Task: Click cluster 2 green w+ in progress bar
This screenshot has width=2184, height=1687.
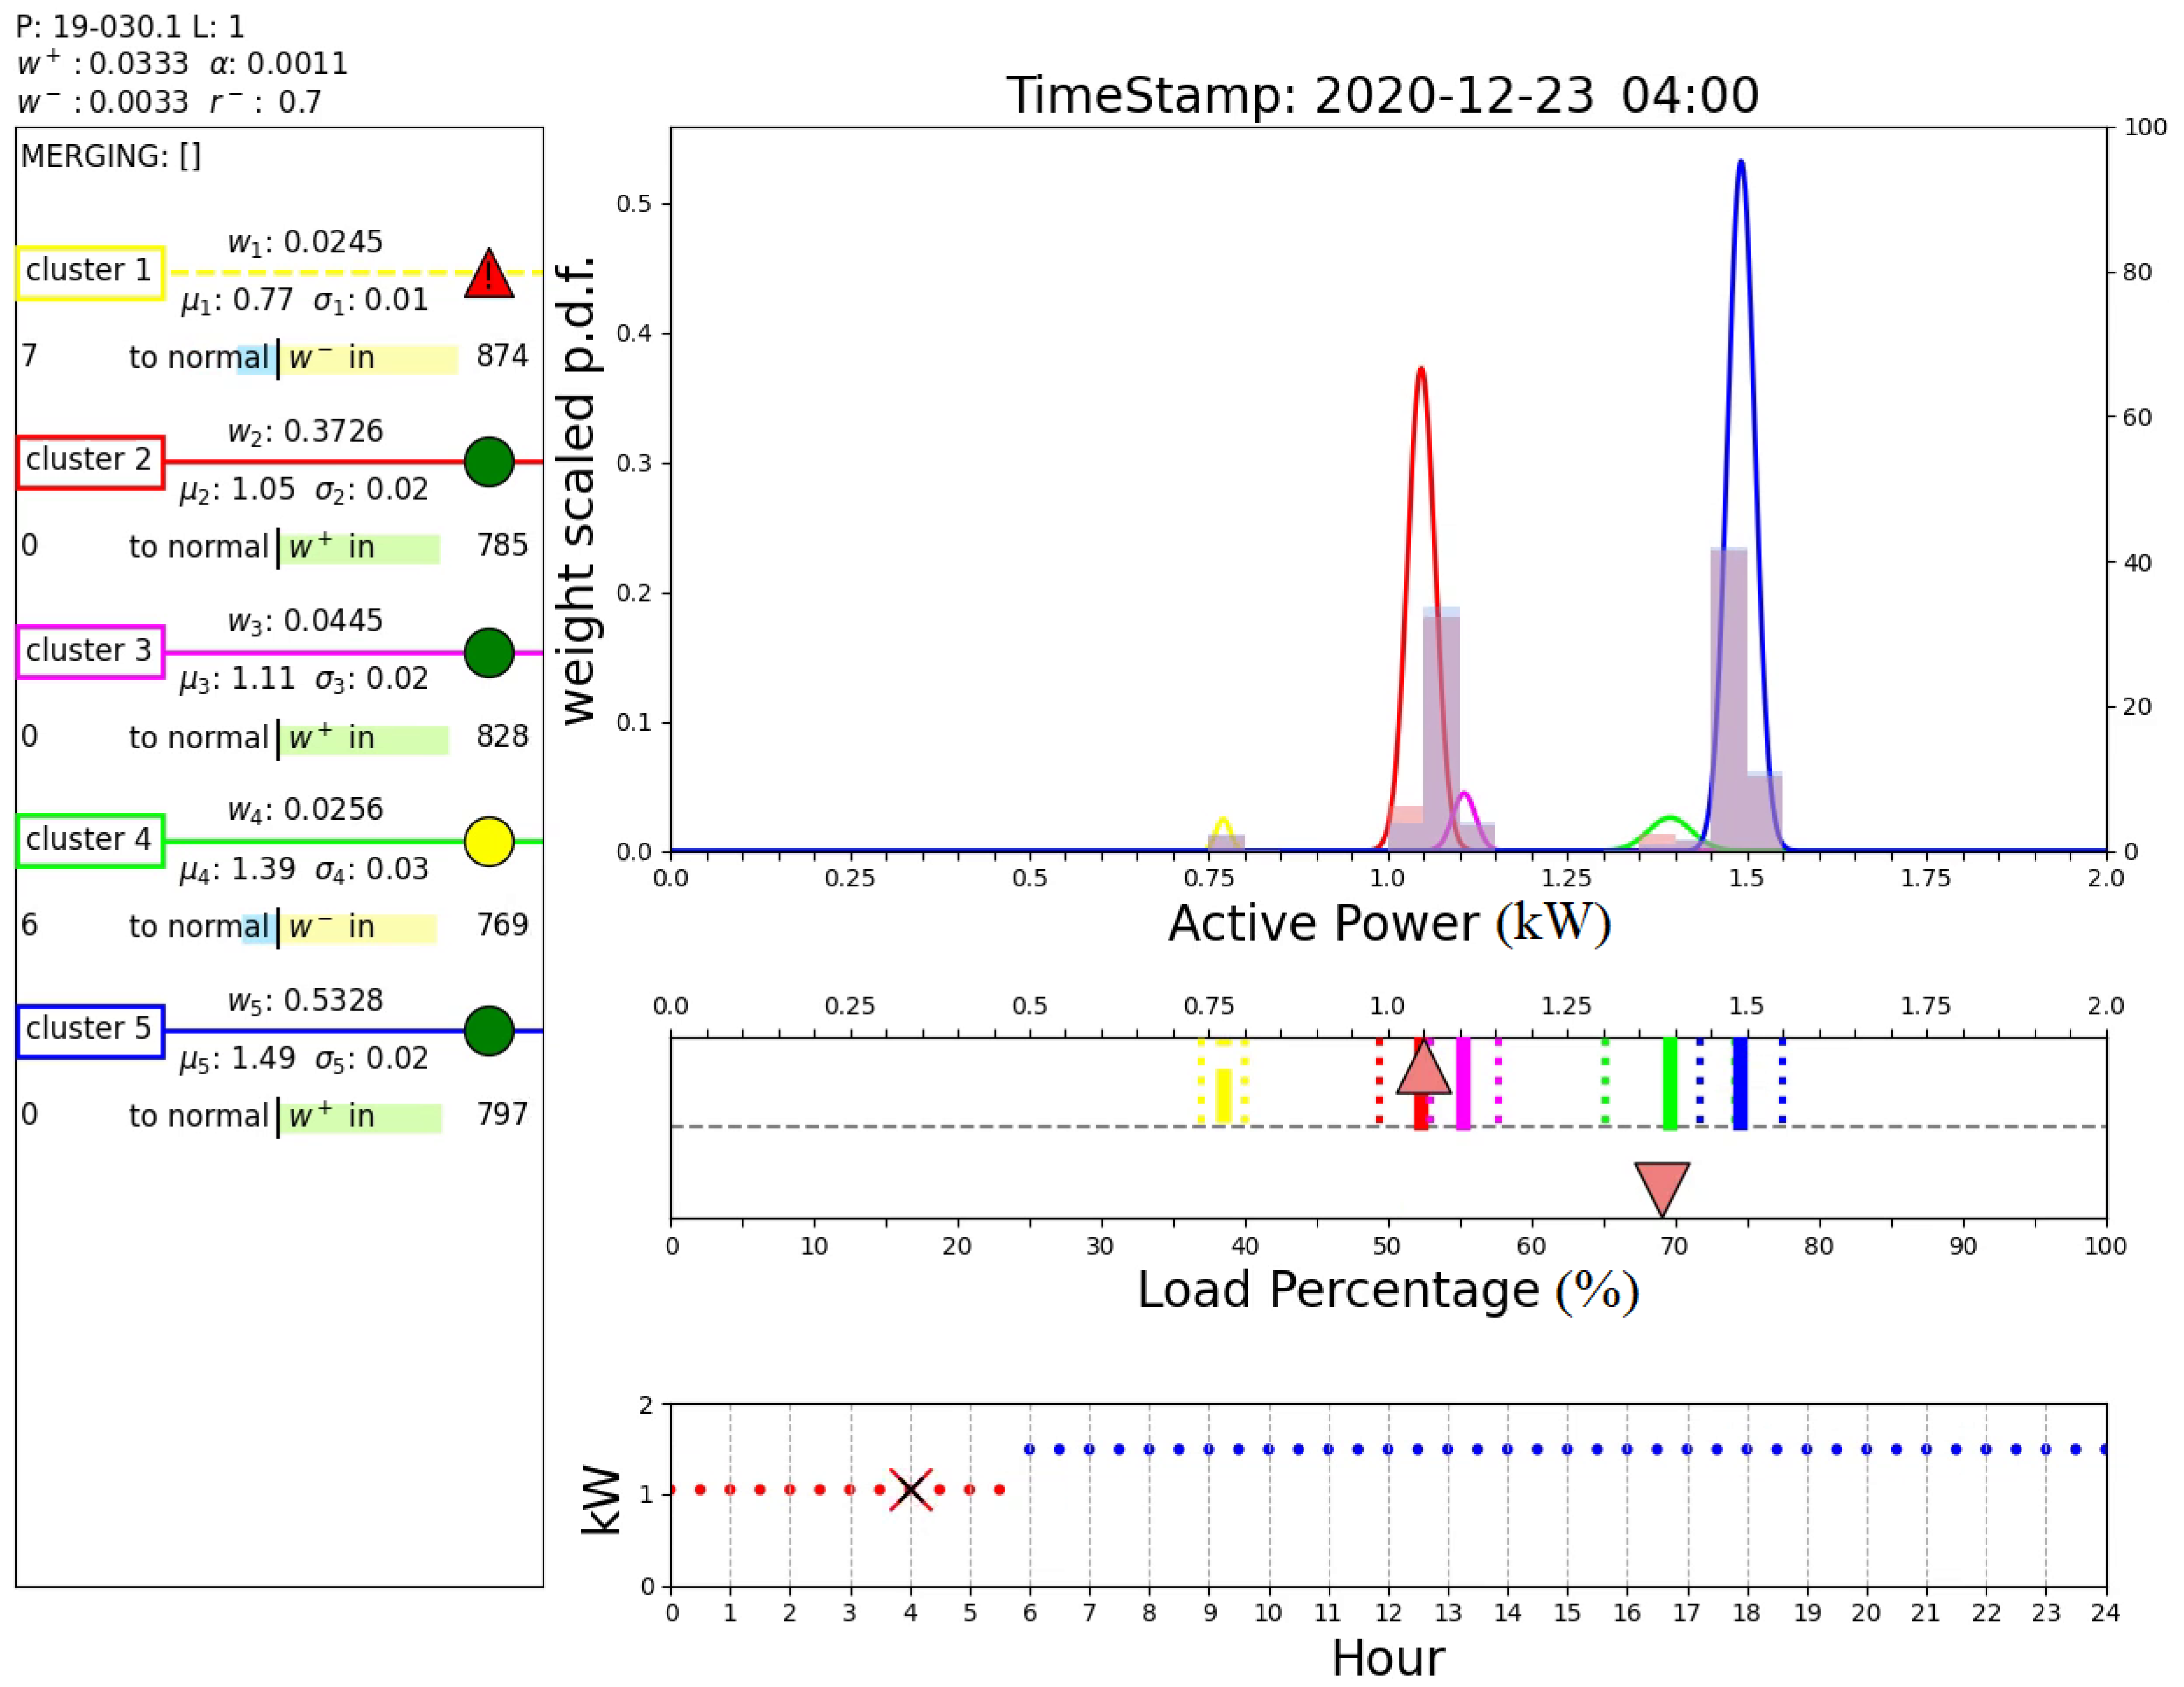Action: (x=359, y=548)
